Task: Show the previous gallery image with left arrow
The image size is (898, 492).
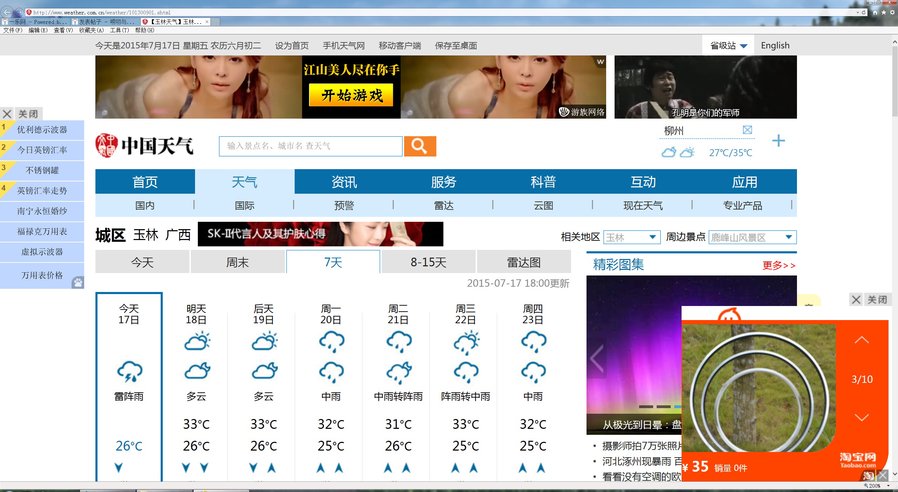Action: pyautogui.click(x=597, y=357)
